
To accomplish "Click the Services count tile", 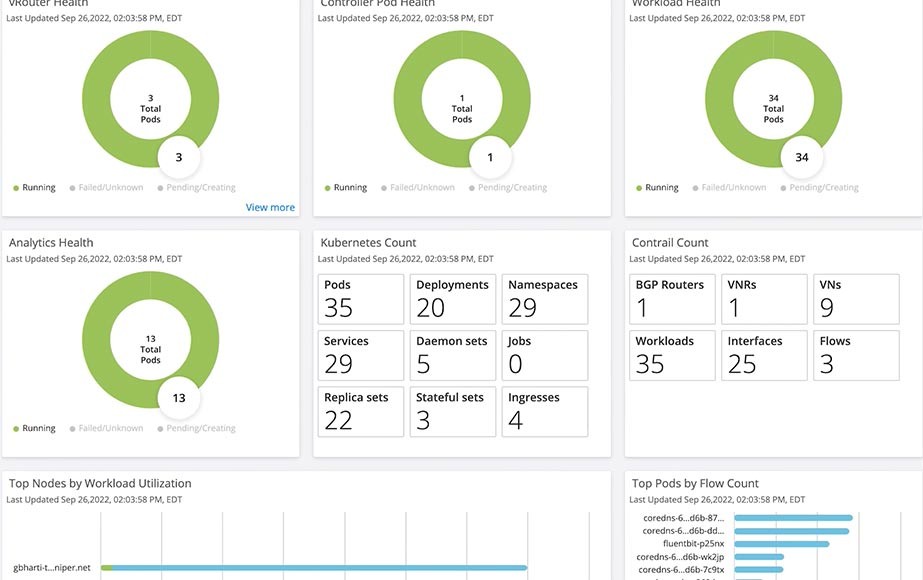I will tap(360, 355).
